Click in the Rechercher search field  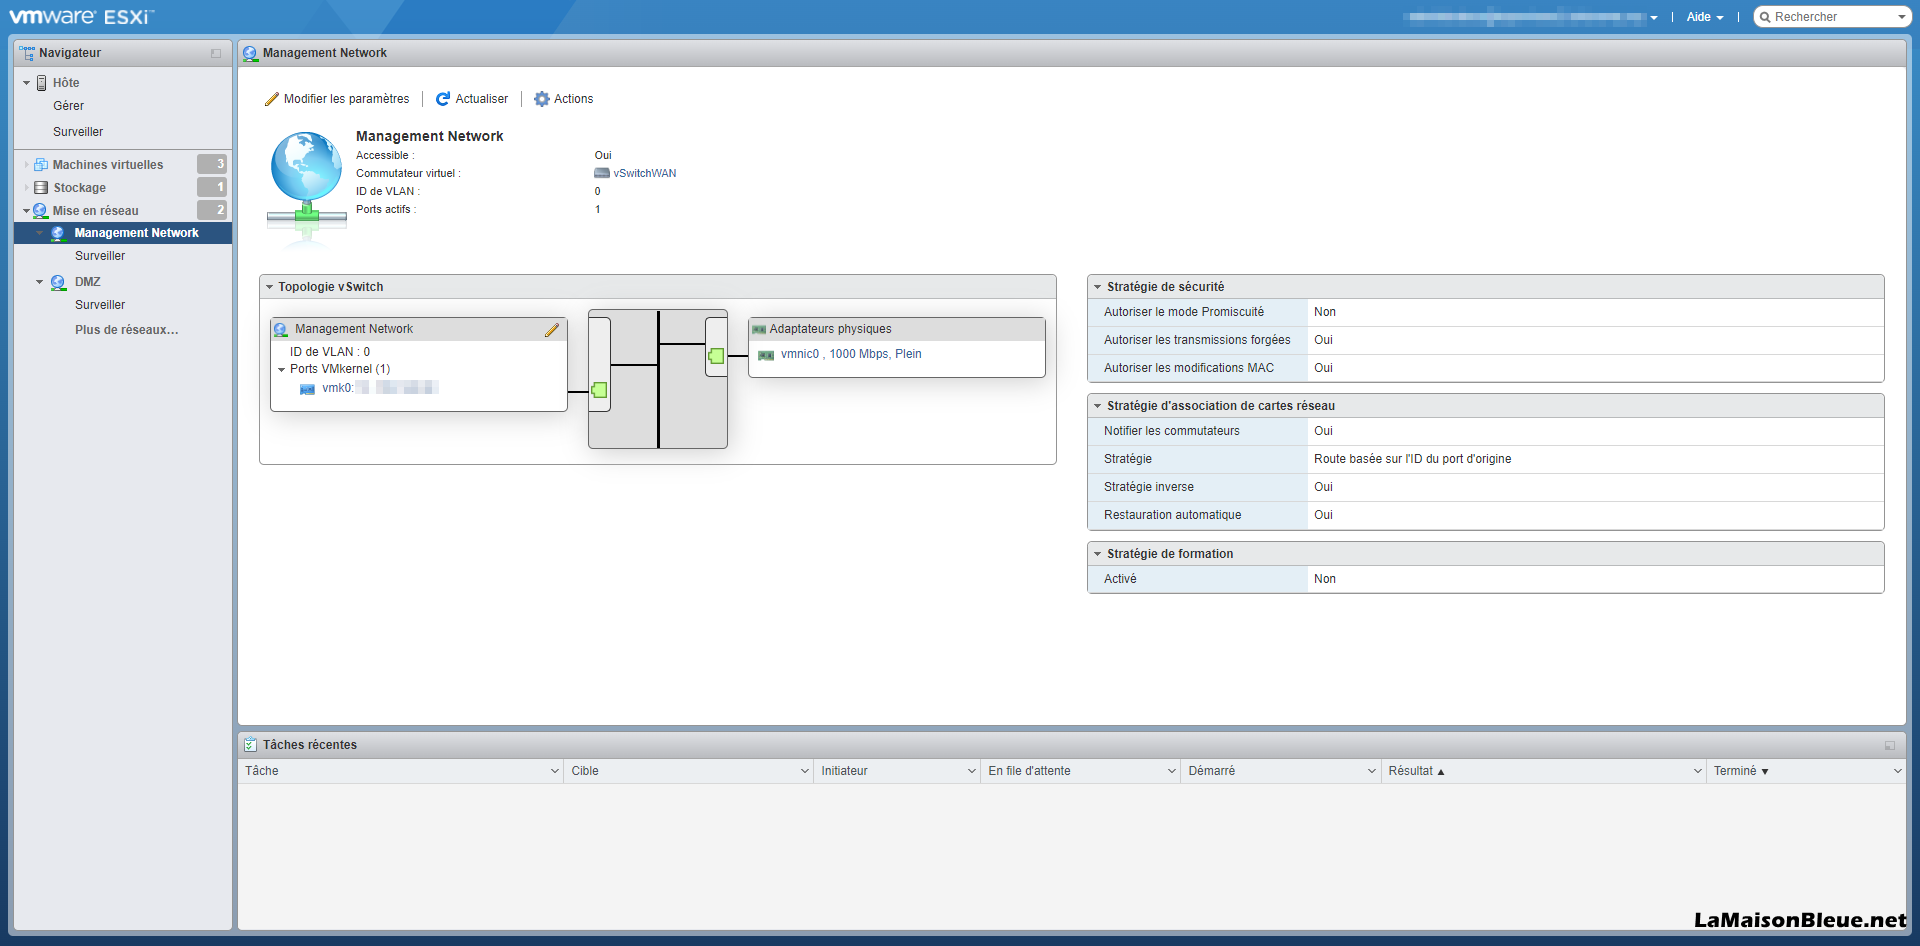coord(1833,17)
